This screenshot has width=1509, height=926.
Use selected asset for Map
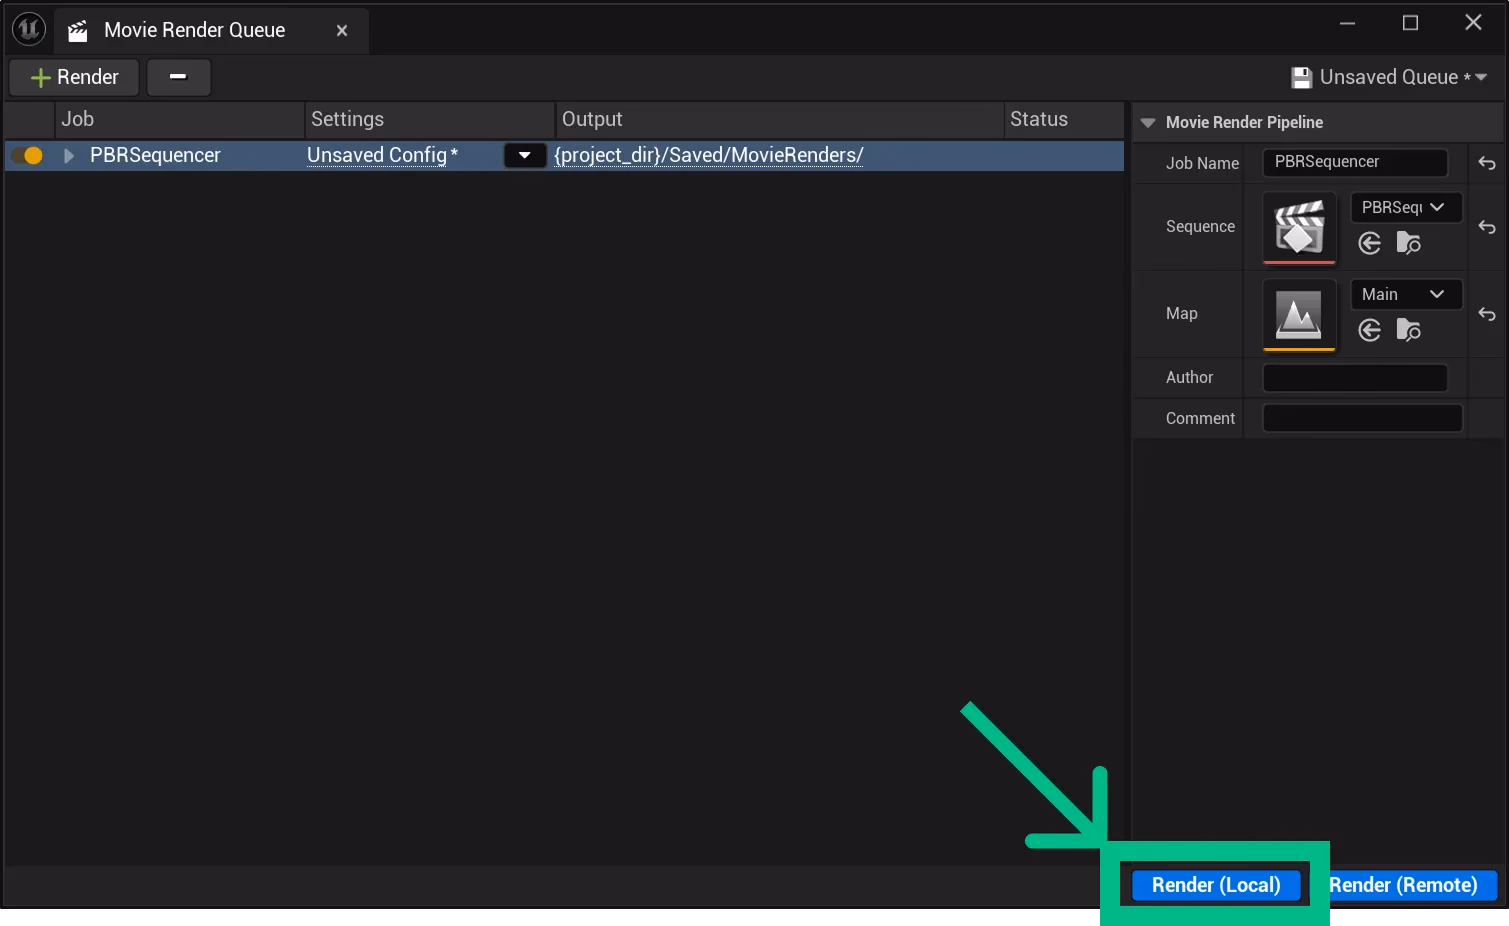pos(1370,330)
